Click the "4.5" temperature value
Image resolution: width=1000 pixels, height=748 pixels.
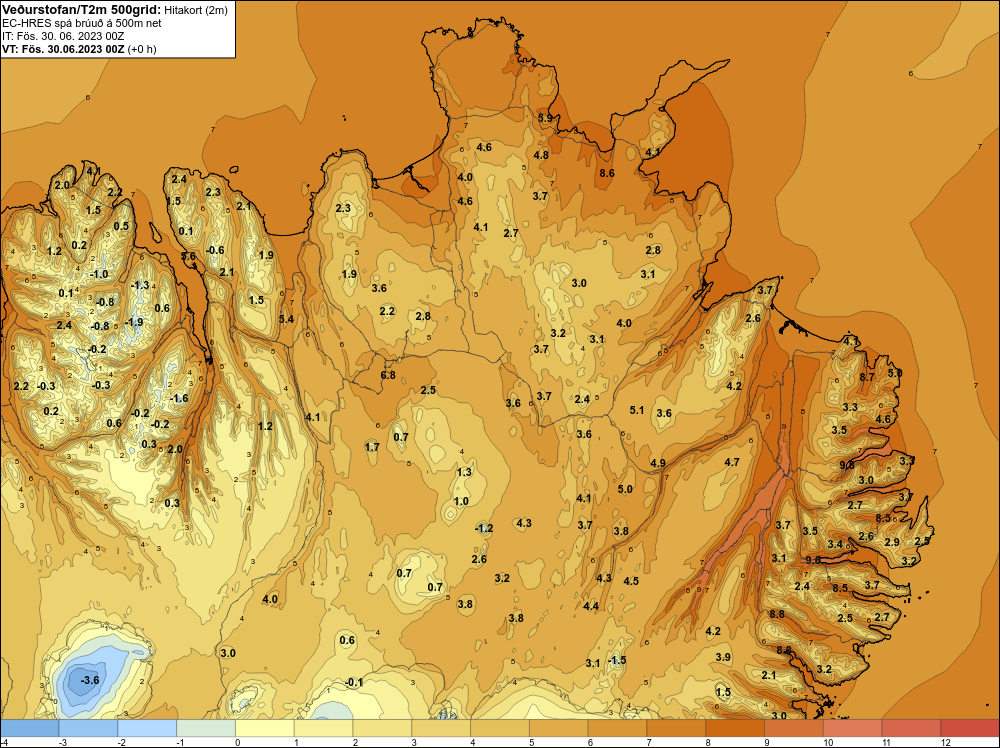click(x=631, y=581)
